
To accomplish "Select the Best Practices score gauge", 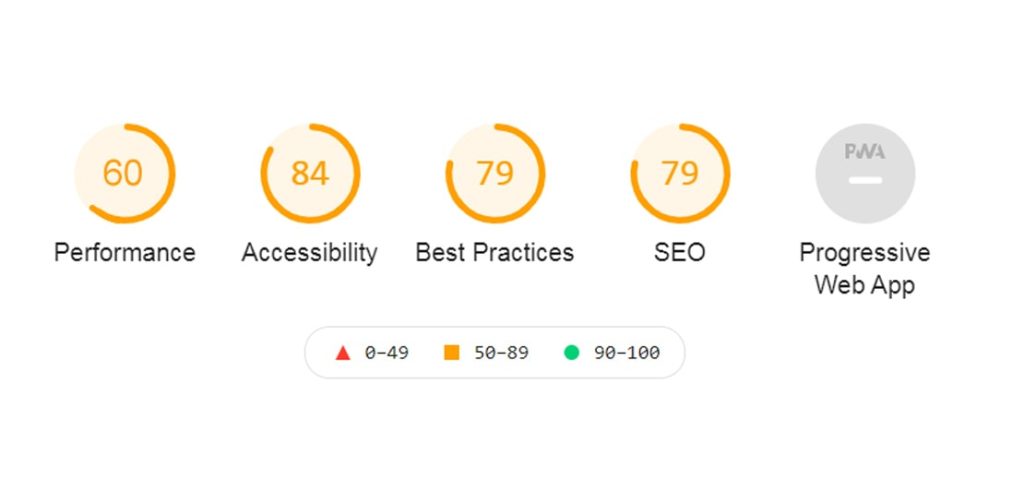I will click(x=495, y=173).
